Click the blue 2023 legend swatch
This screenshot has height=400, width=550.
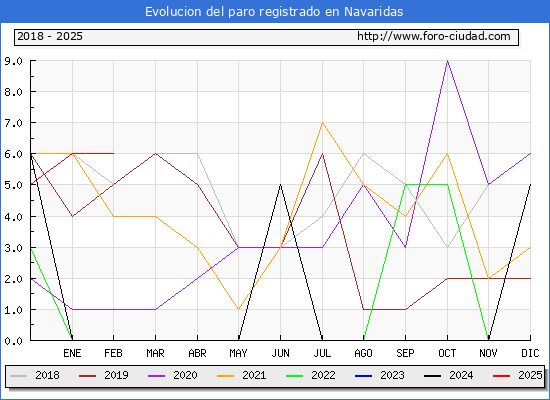pos(364,376)
